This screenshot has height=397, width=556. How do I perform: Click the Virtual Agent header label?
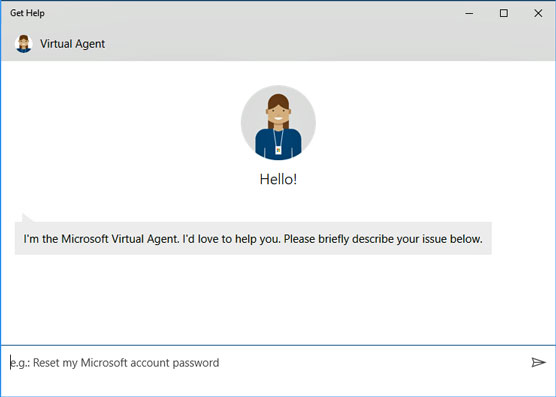tap(72, 44)
